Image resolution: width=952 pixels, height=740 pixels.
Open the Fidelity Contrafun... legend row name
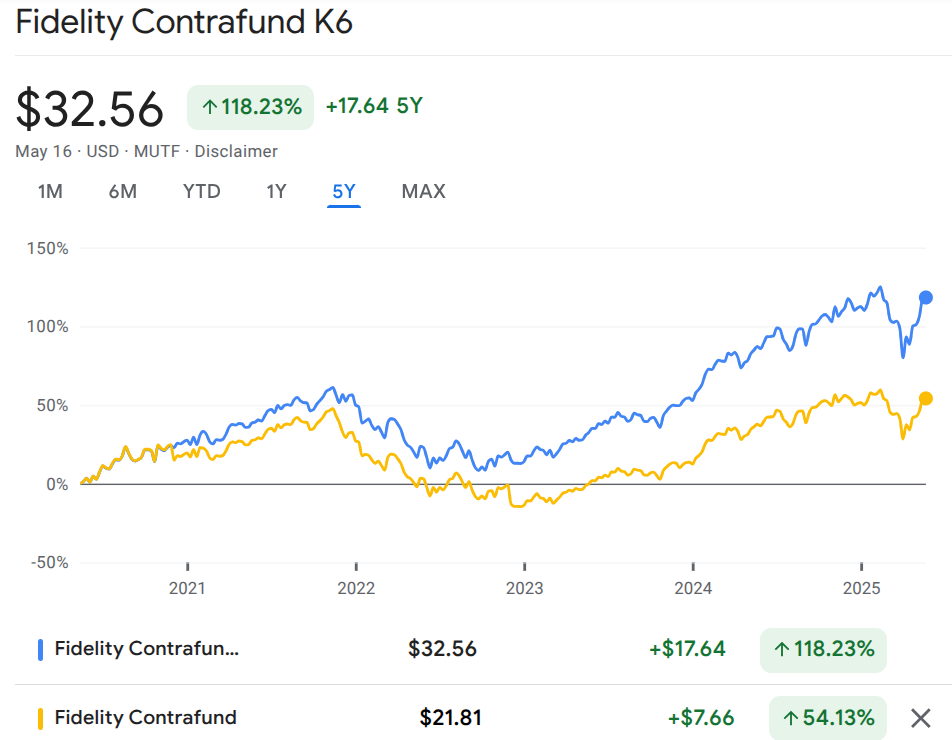pyautogui.click(x=146, y=648)
